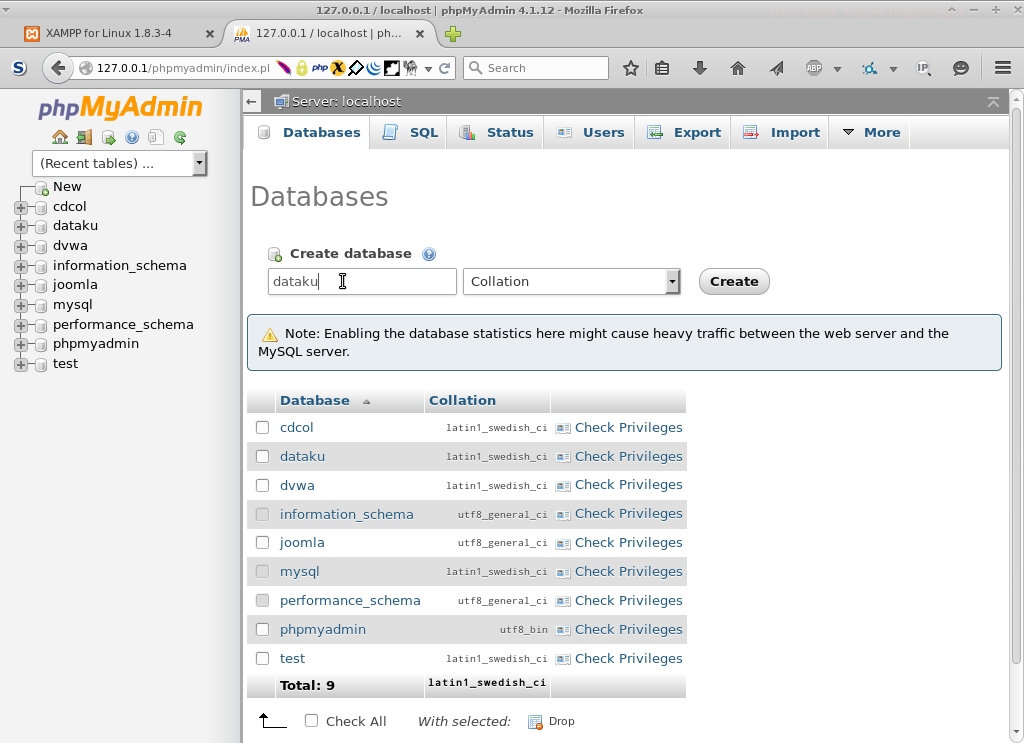Screen dimensions: 1024x743
Task: Tick the checkbox for phpmyadmin database
Action: pyautogui.click(x=263, y=629)
